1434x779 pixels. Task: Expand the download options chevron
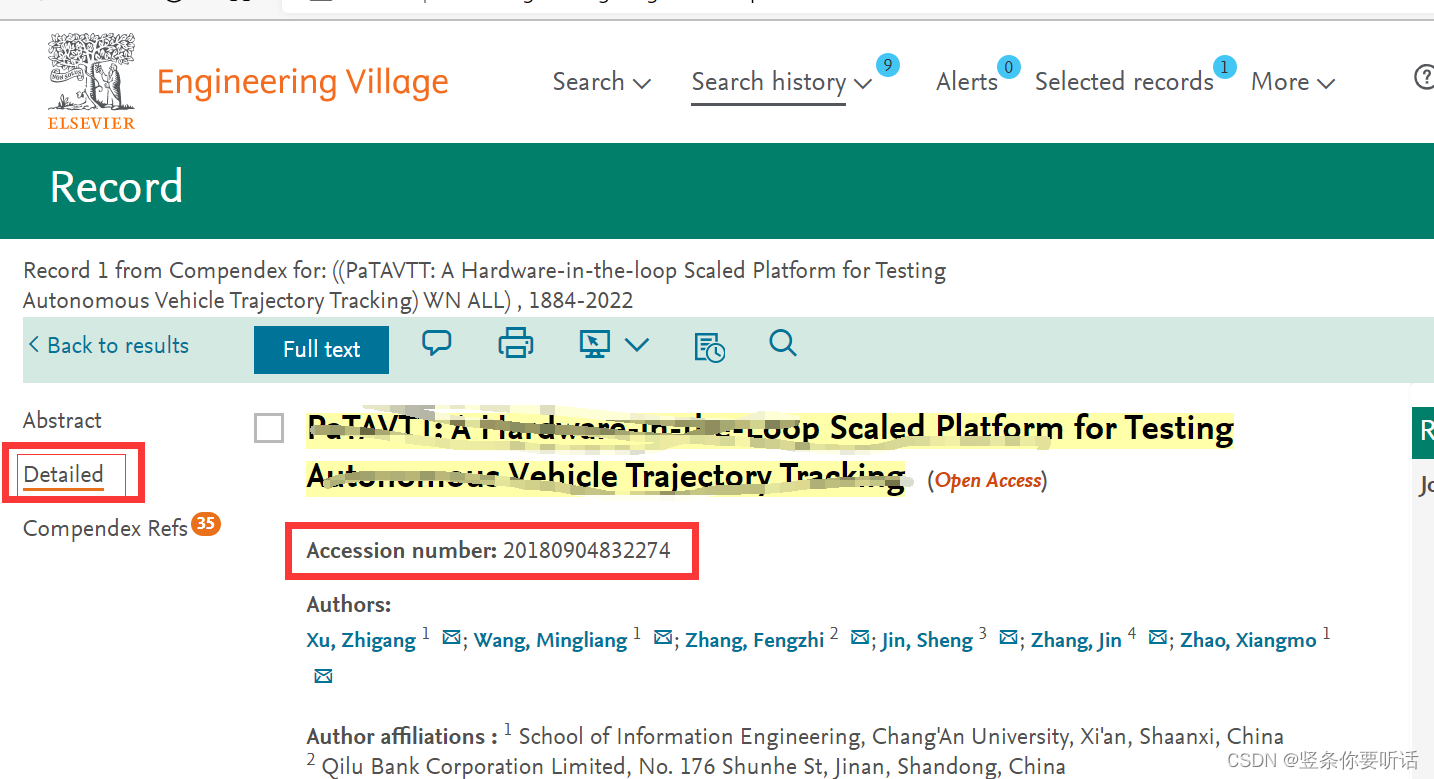(x=637, y=345)
